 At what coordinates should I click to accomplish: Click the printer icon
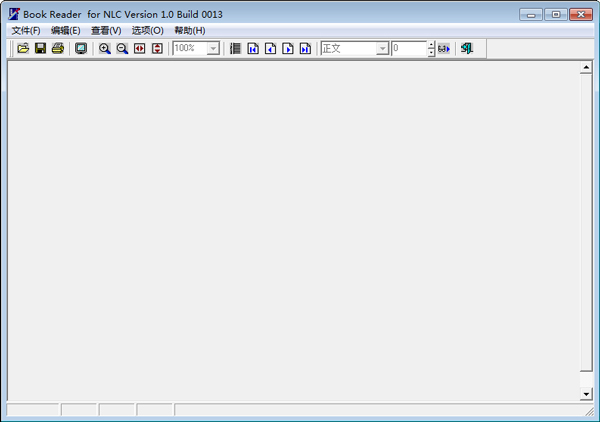58,48
